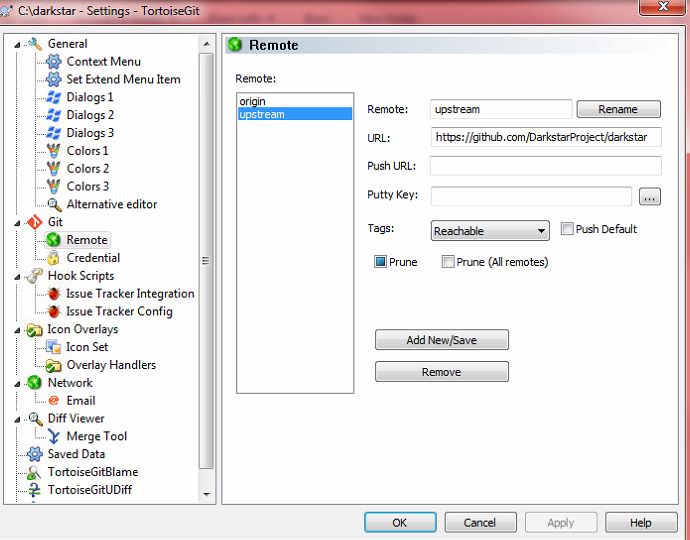Select origin in the remote list
690x540 pixels.
pos(295,101)
